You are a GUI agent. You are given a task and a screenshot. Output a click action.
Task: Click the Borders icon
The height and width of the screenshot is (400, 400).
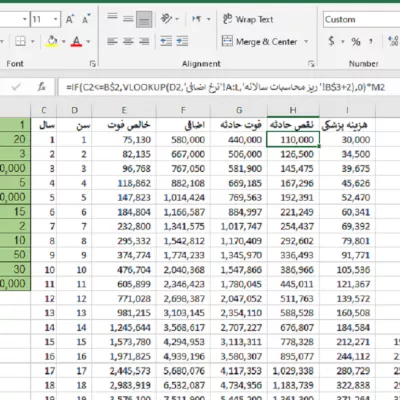click(21, 41)
